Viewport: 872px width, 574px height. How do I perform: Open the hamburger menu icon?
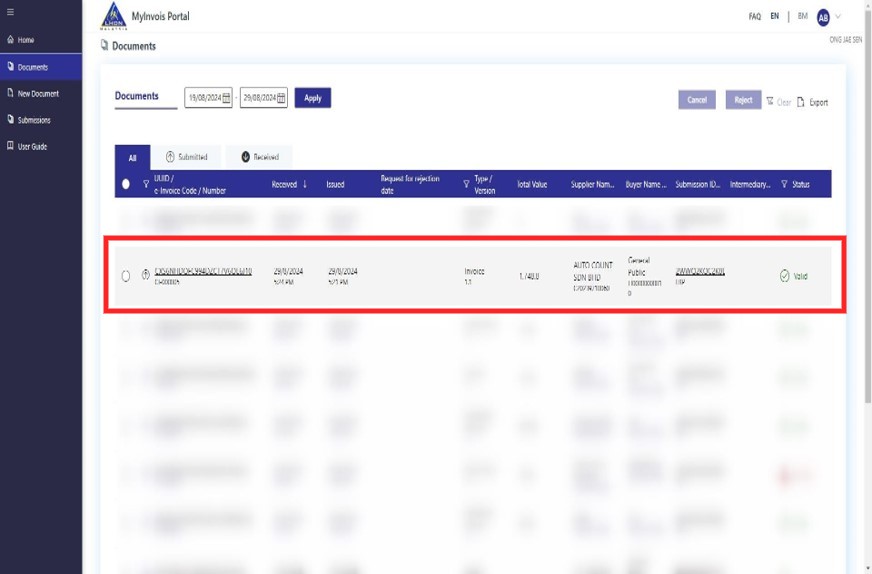(11, 12)
